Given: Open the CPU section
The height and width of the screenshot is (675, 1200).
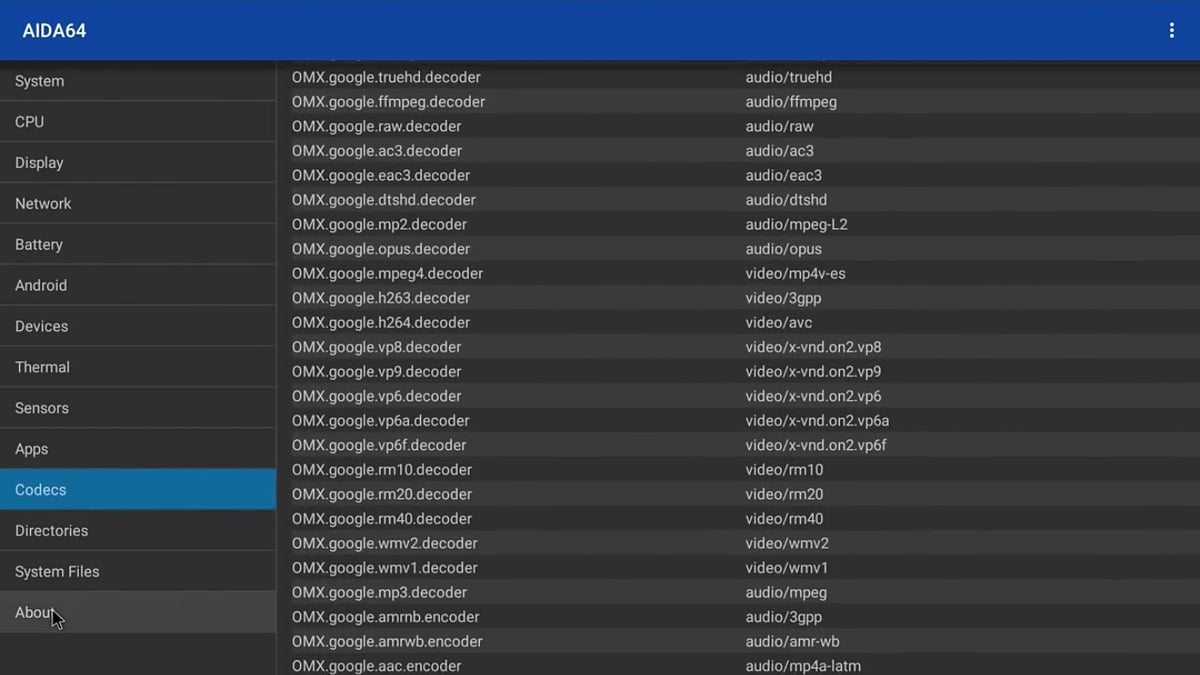Looking at the screenshot, I should (x=138, y=122).
